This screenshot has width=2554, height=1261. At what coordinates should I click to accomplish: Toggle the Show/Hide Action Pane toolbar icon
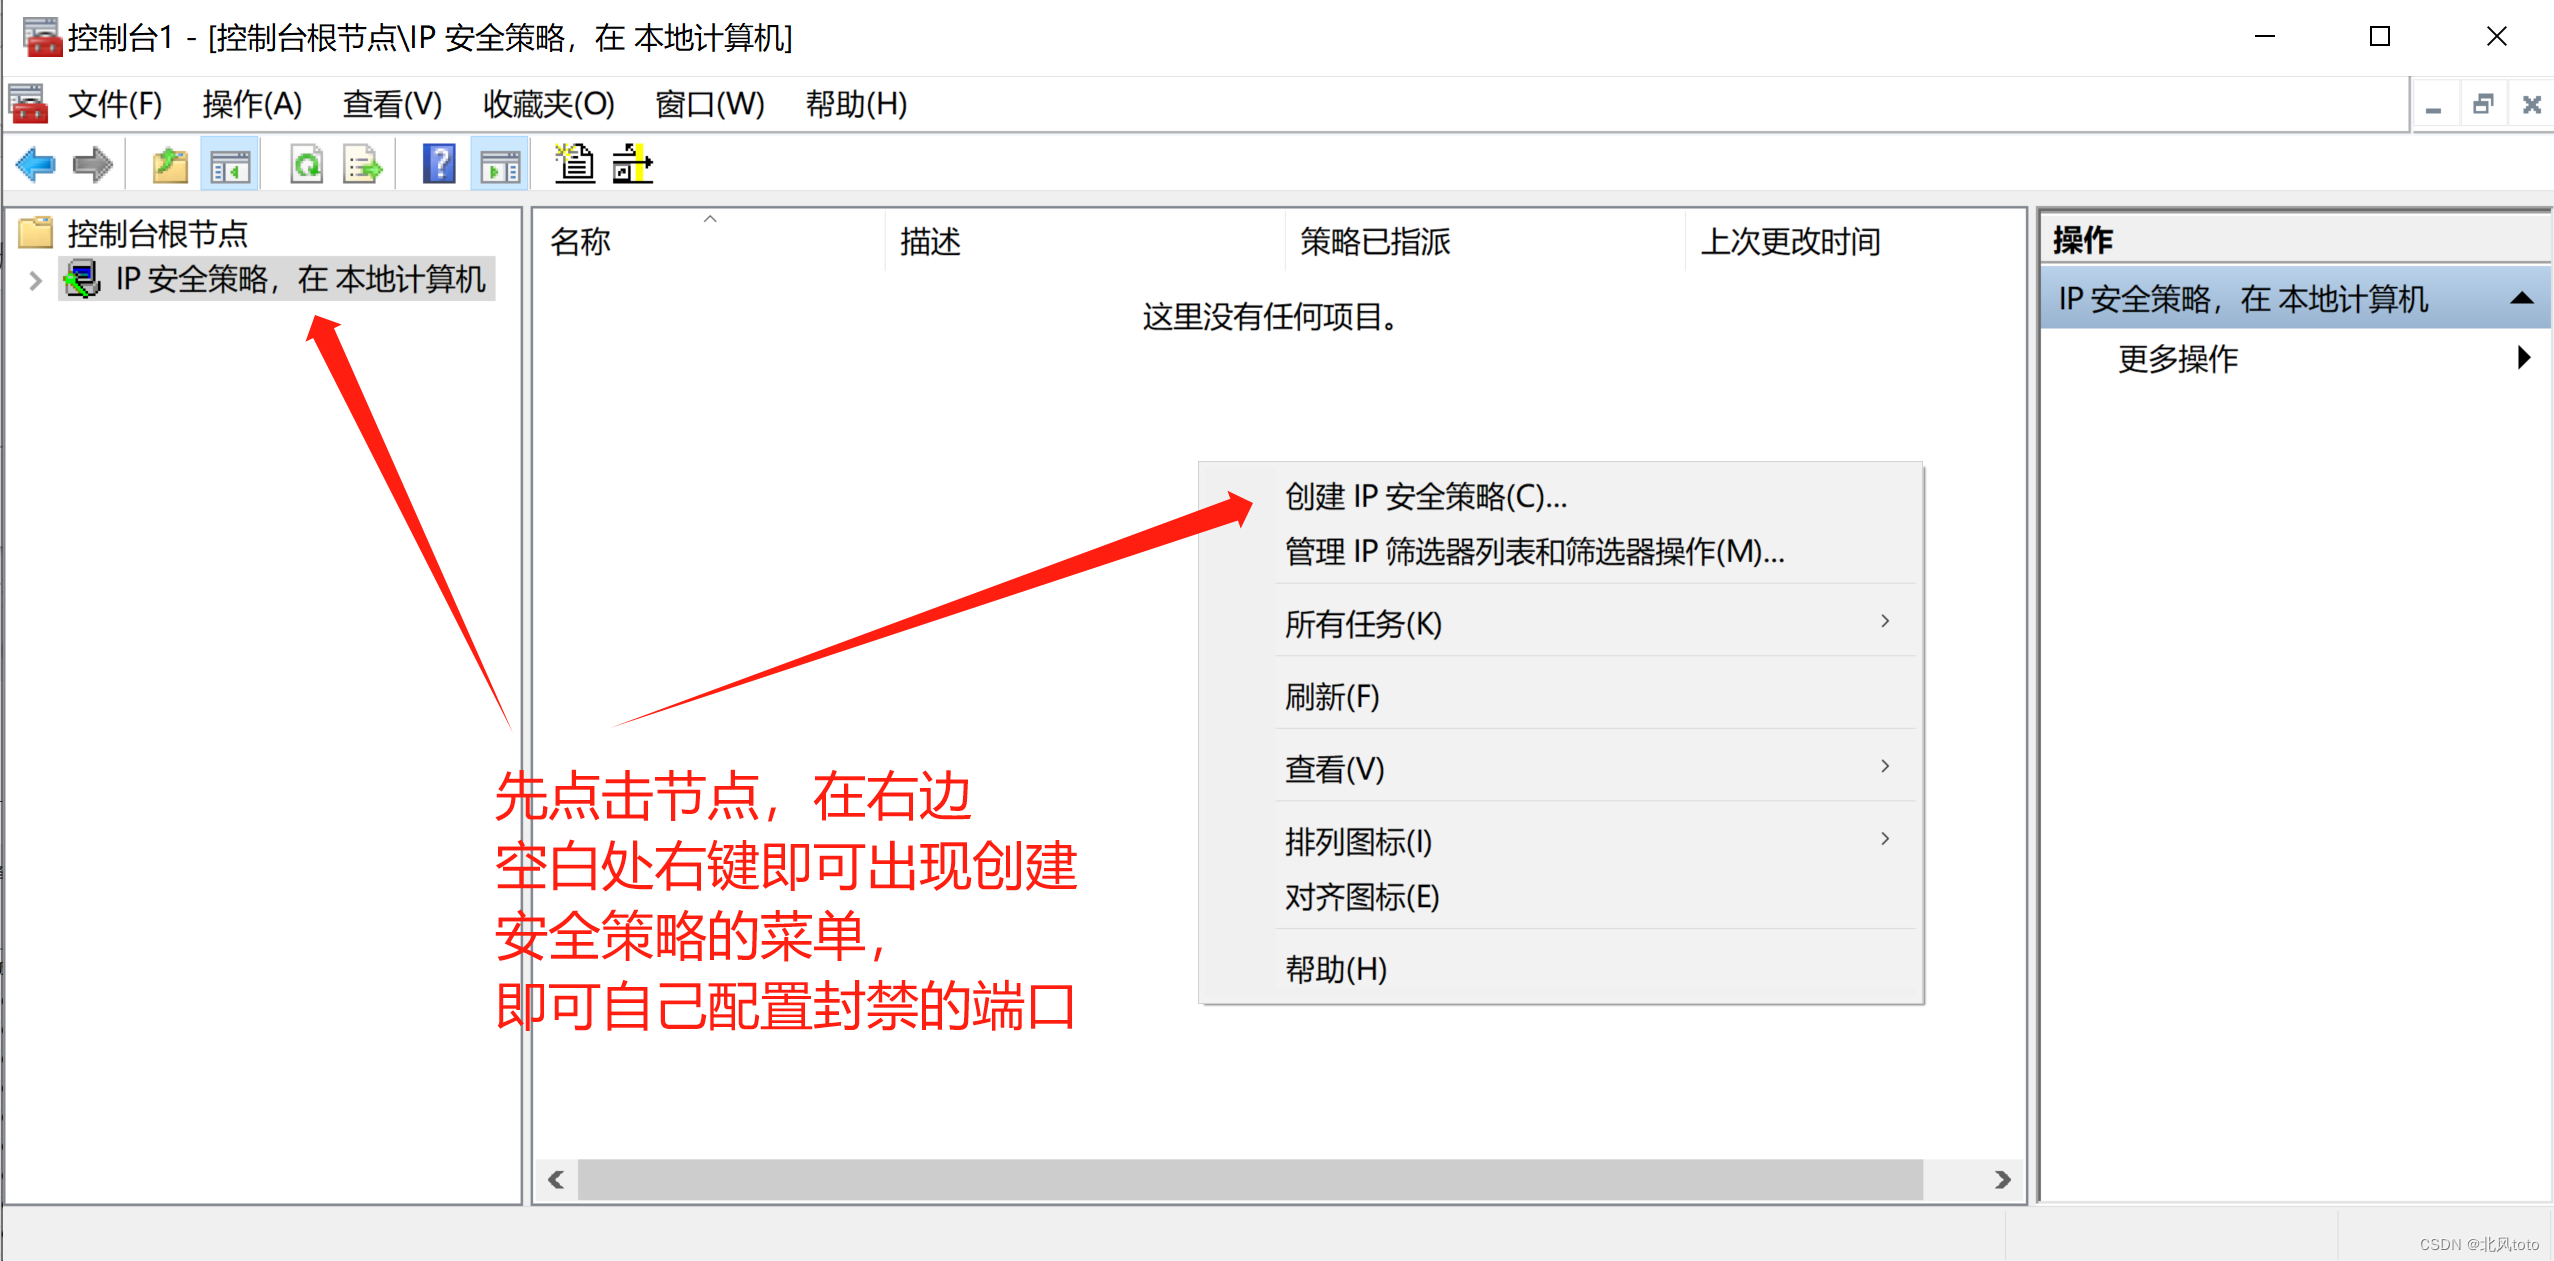click(500, 165)
